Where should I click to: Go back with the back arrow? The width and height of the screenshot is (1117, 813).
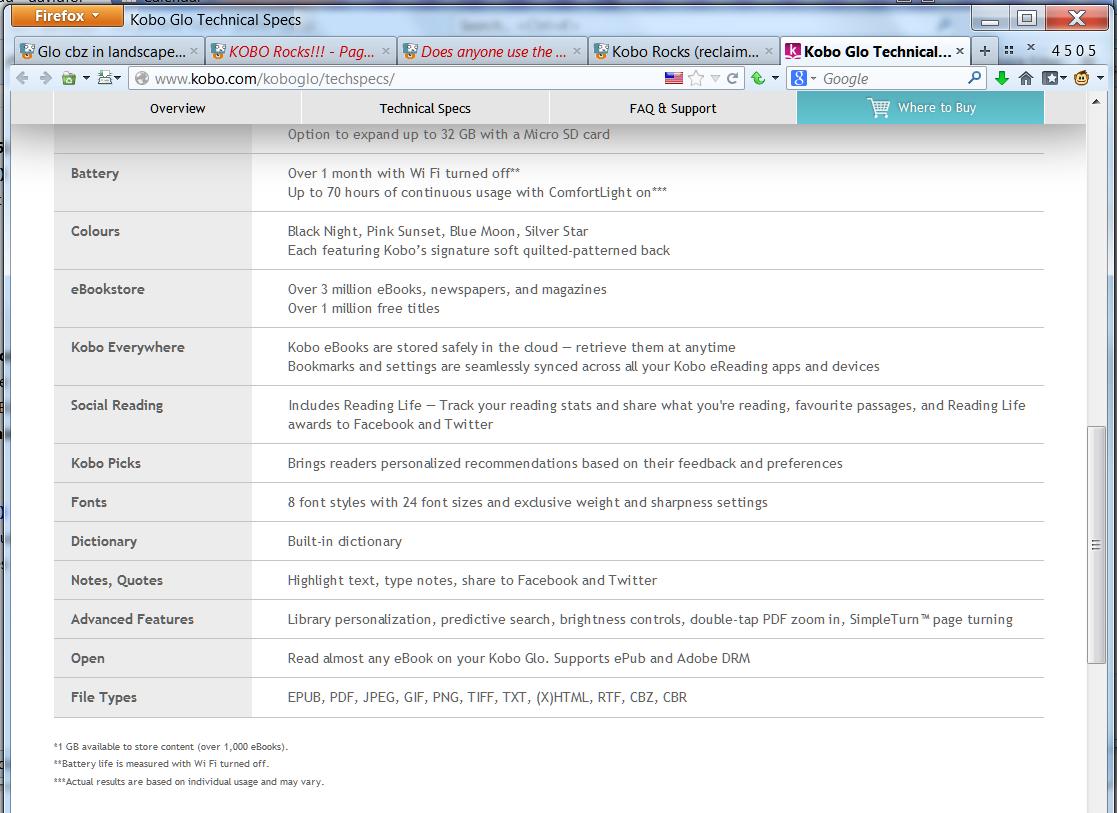pyautogui.click(x=22, y=78)
